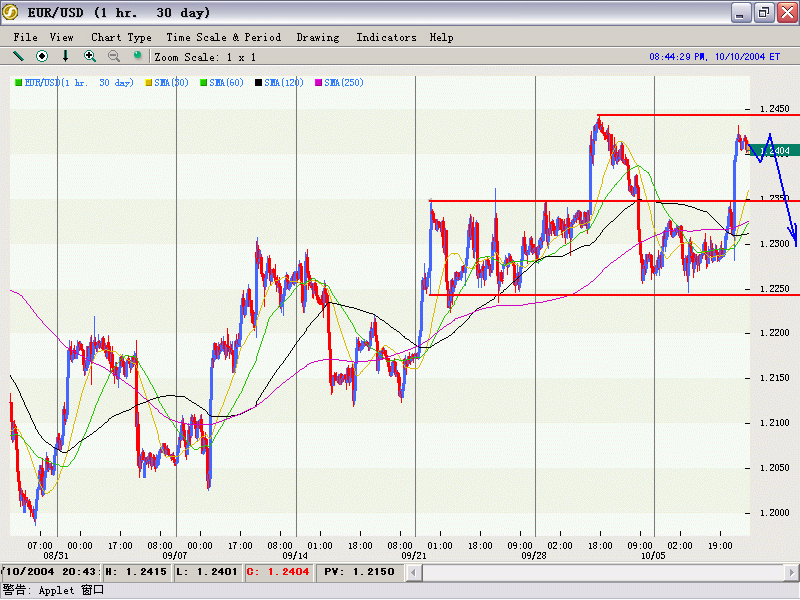The image size is (800, 600).
Task: Click the SMA(120) legend label
Action: pos(284,83)
